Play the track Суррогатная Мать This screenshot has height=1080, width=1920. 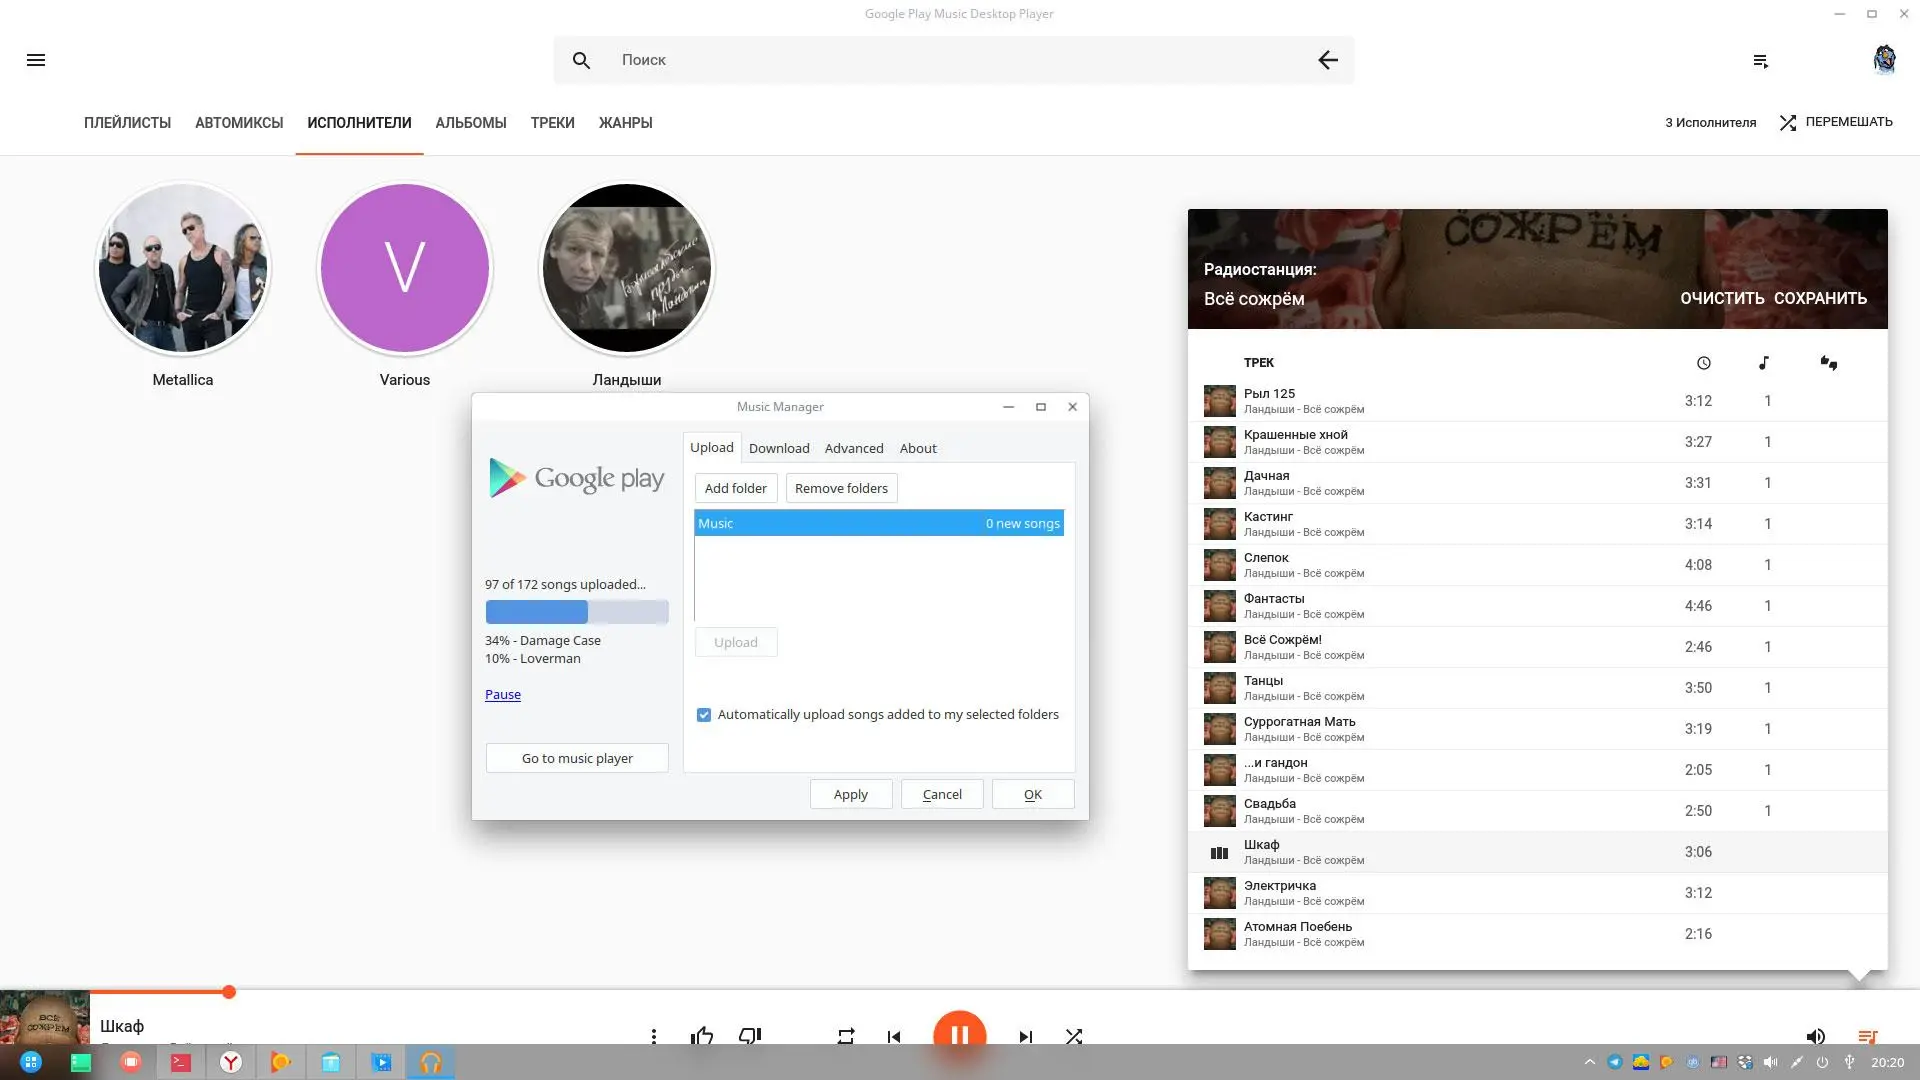click(1538, 729)
